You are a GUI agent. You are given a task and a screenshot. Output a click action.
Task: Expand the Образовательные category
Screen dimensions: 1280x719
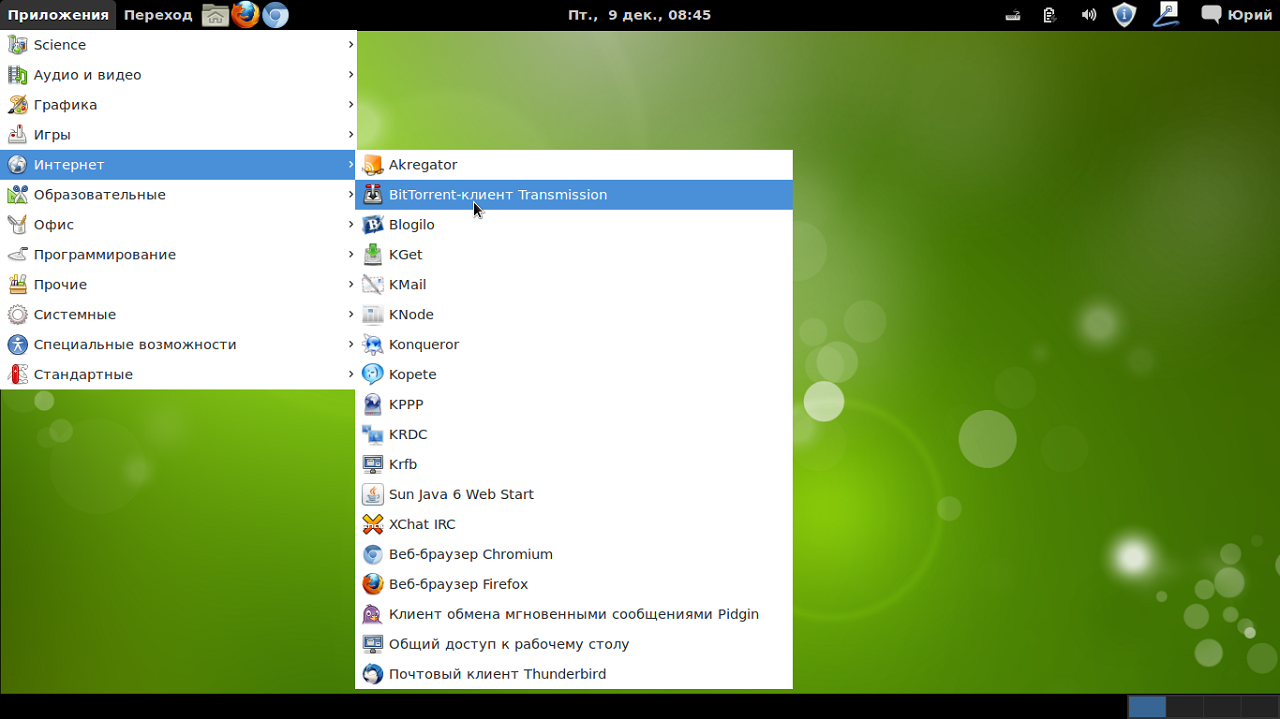tap(179, 195)
